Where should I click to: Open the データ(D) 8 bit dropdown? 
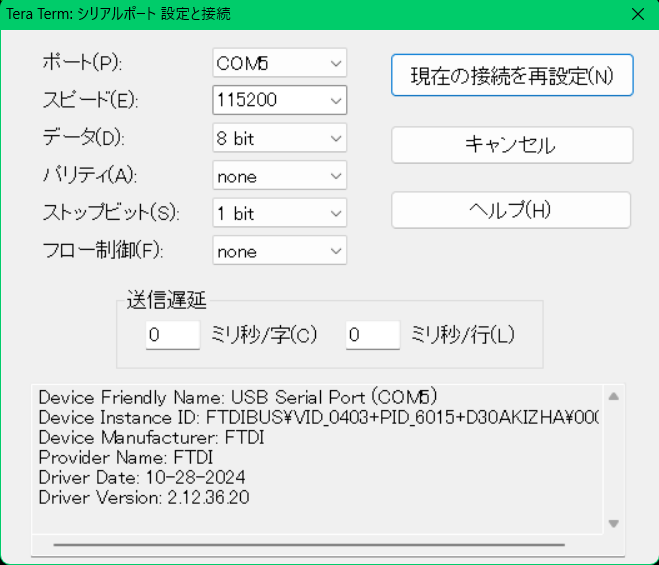click(279, 139)
